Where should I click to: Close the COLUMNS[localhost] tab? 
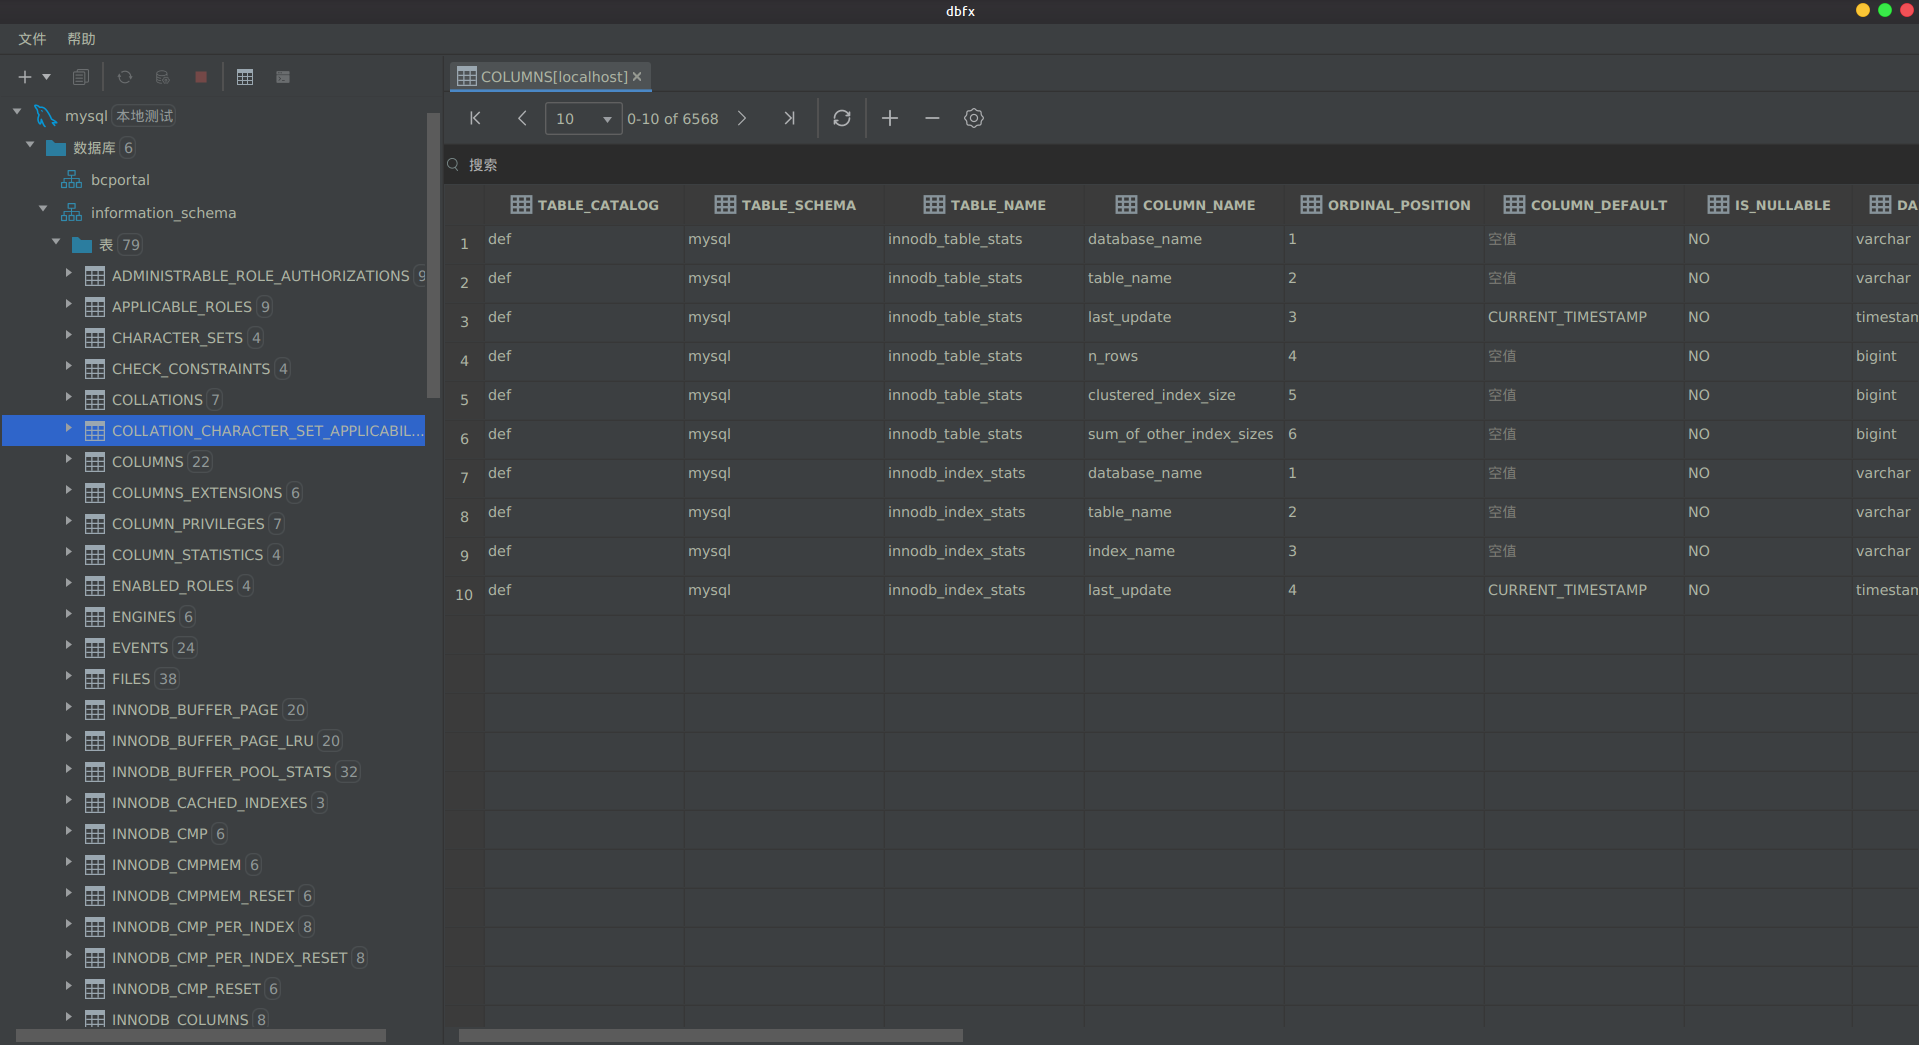point(637,76)
